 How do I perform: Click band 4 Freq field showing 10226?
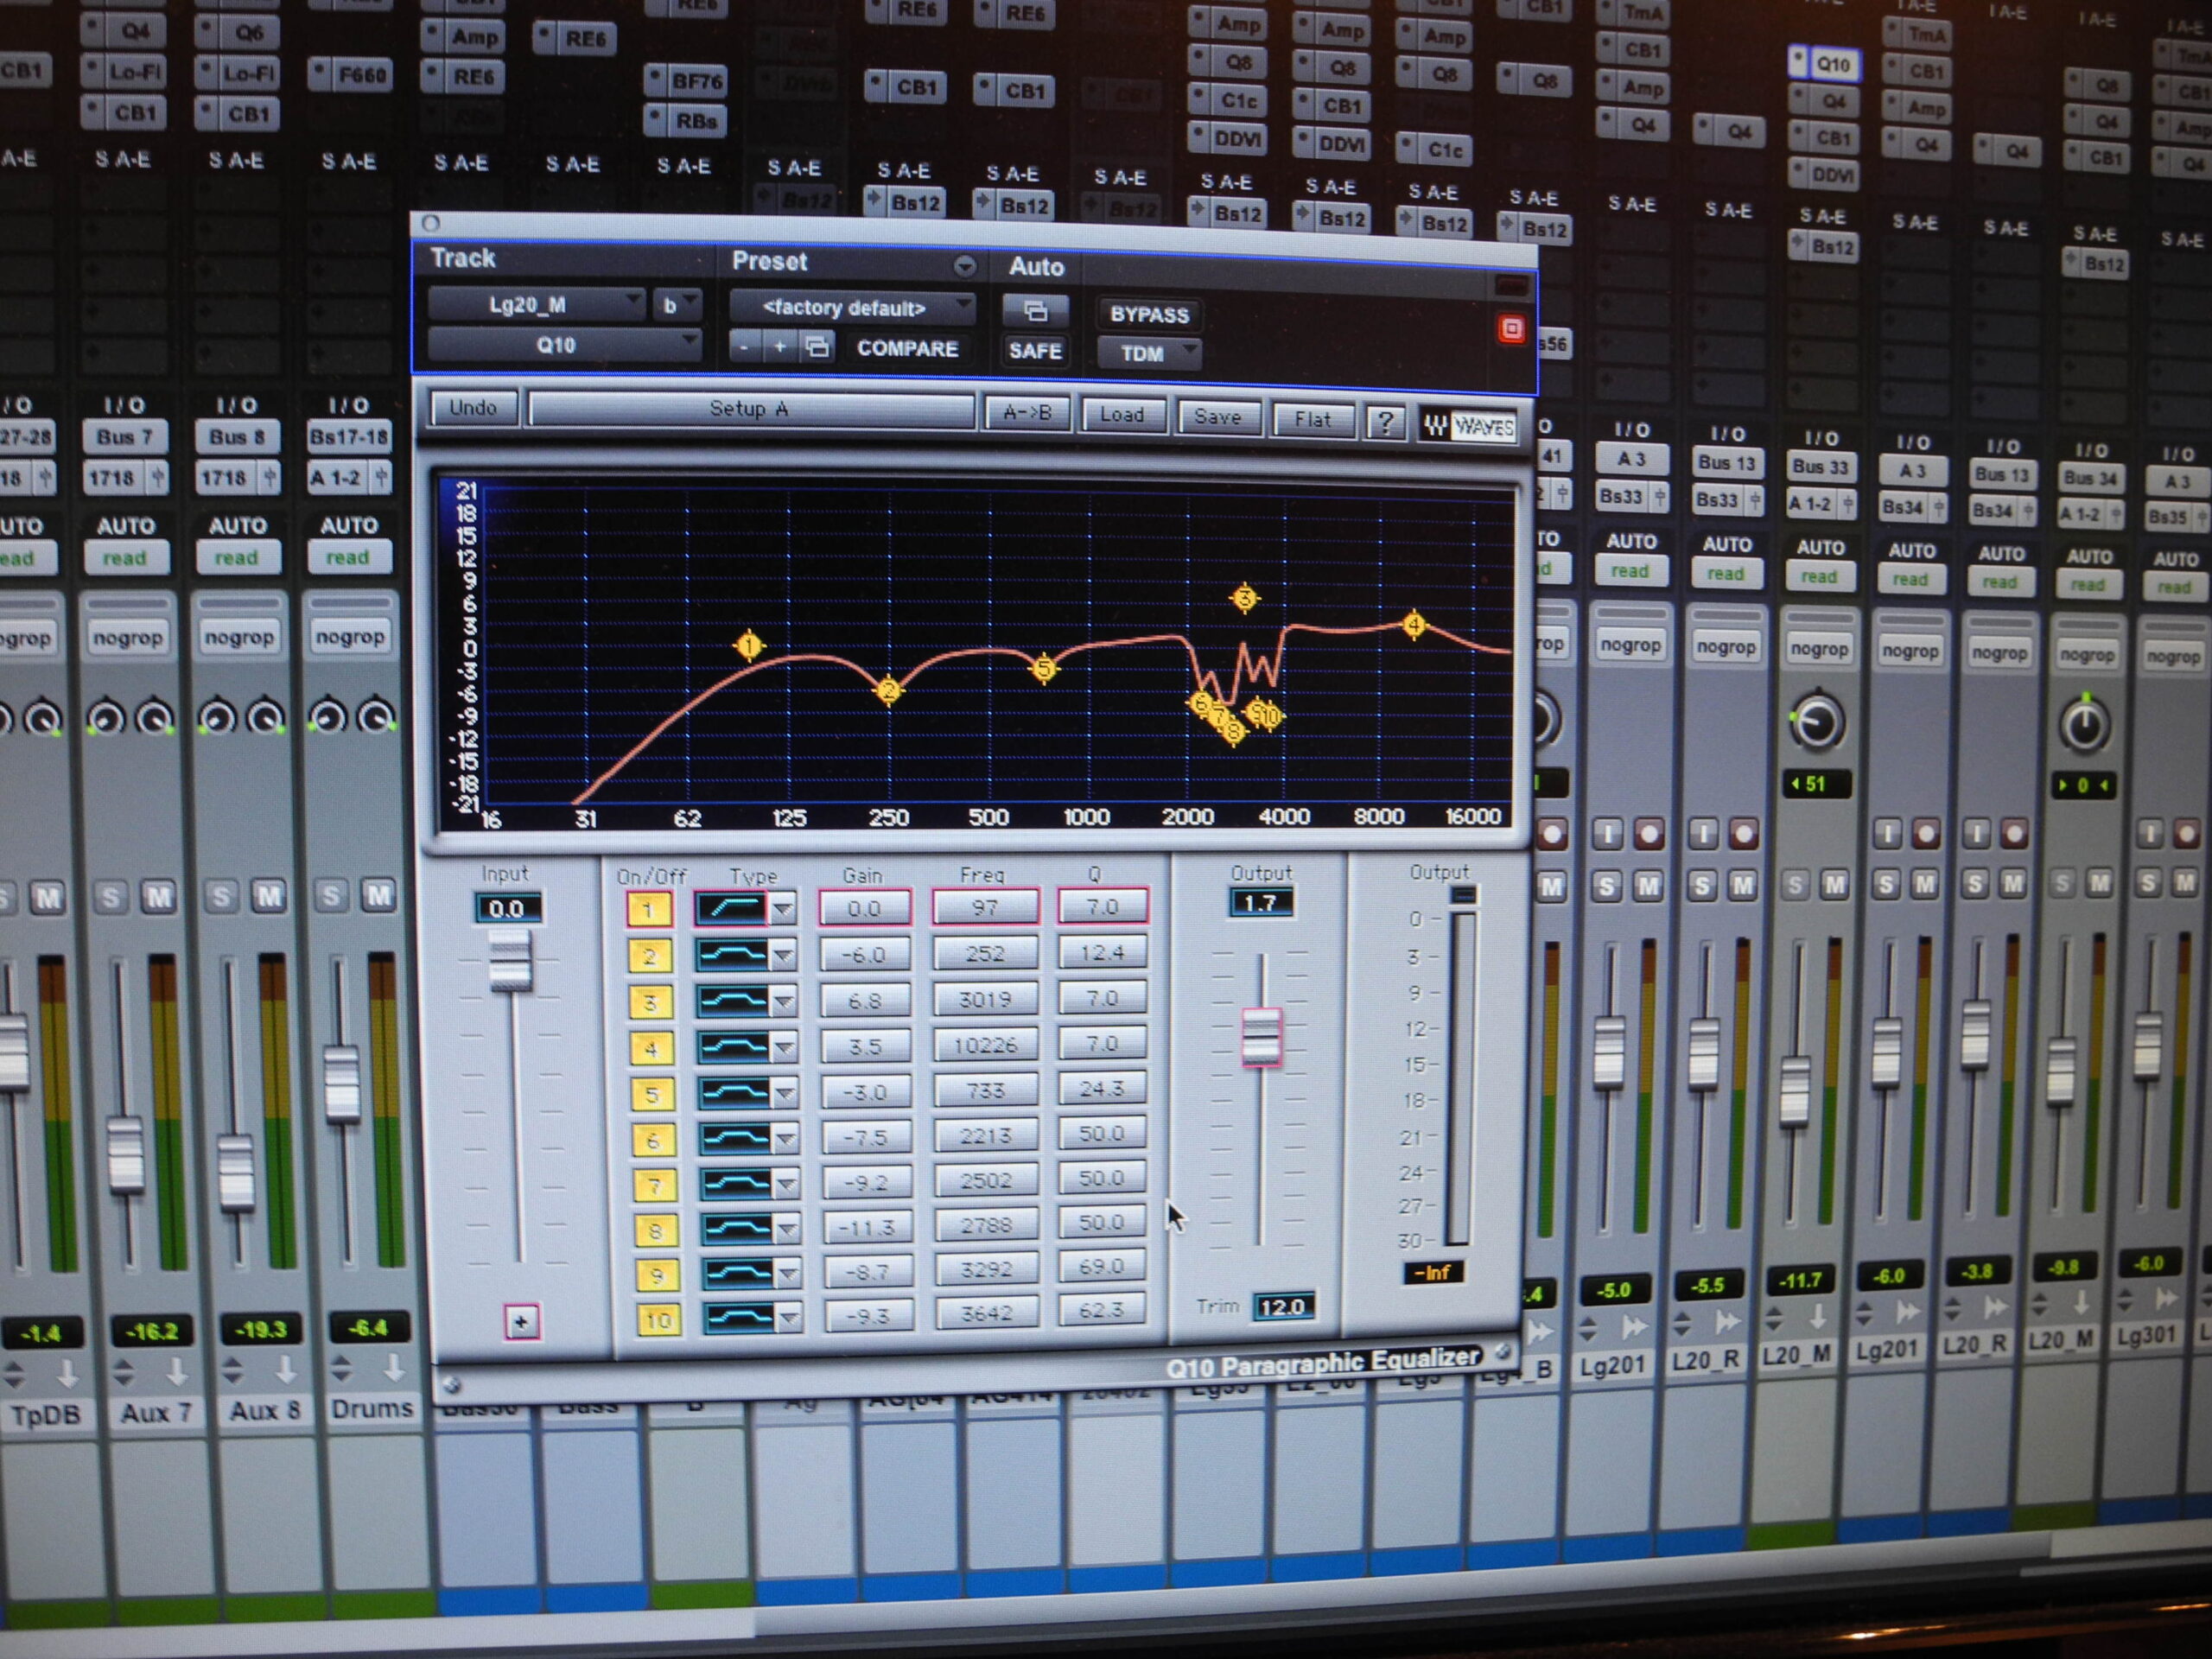[x=985, y=1044]
